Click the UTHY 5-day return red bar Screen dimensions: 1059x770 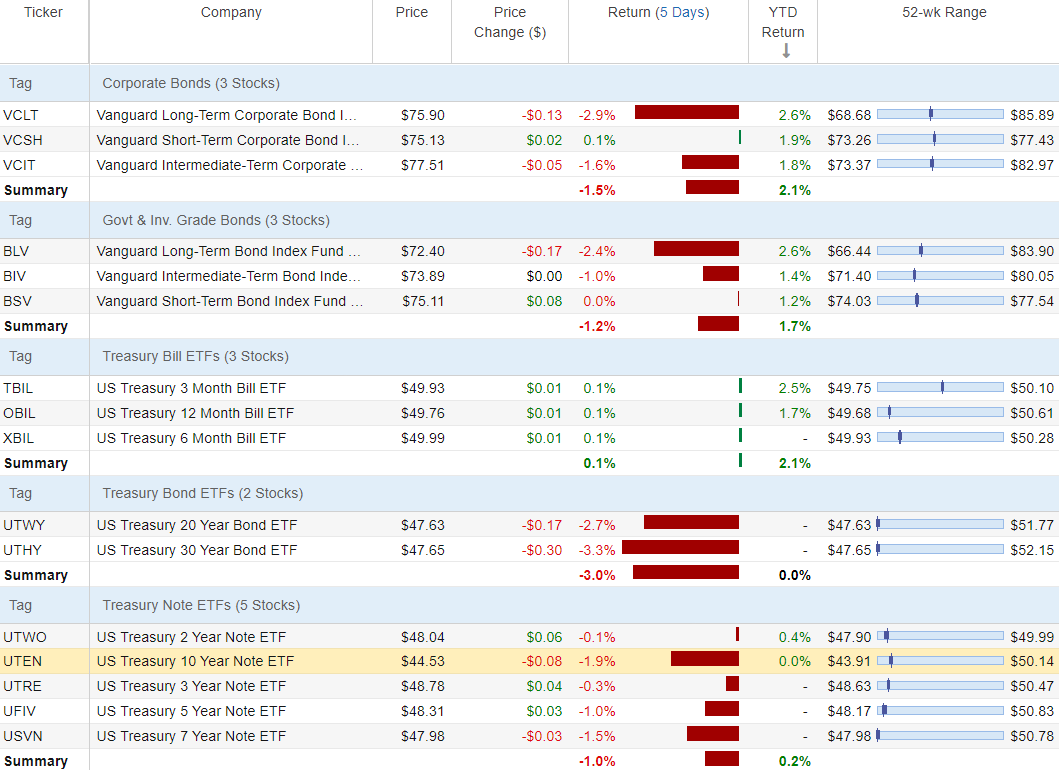coord(680,547)
